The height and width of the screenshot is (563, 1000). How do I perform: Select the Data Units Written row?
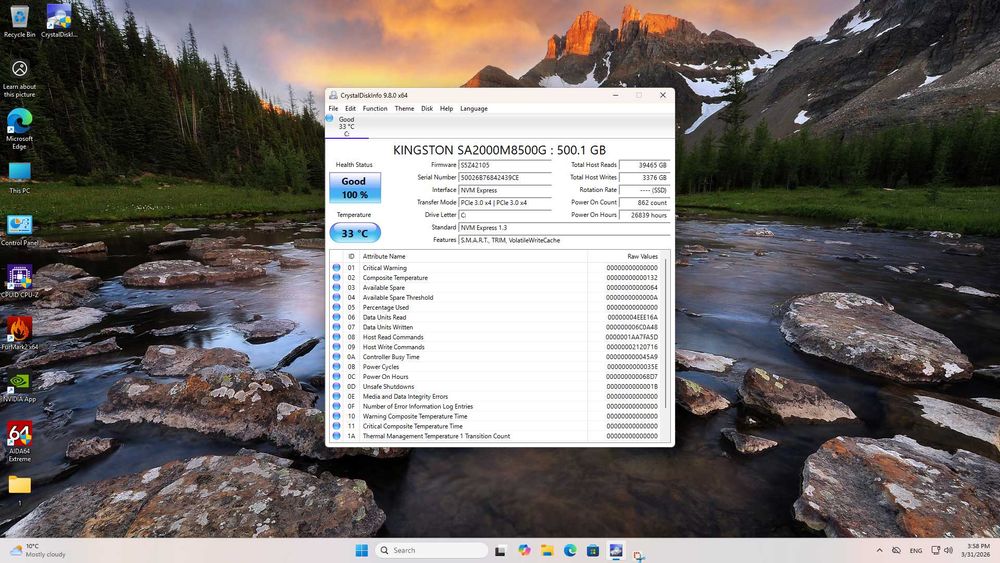[x=497, y=327]
